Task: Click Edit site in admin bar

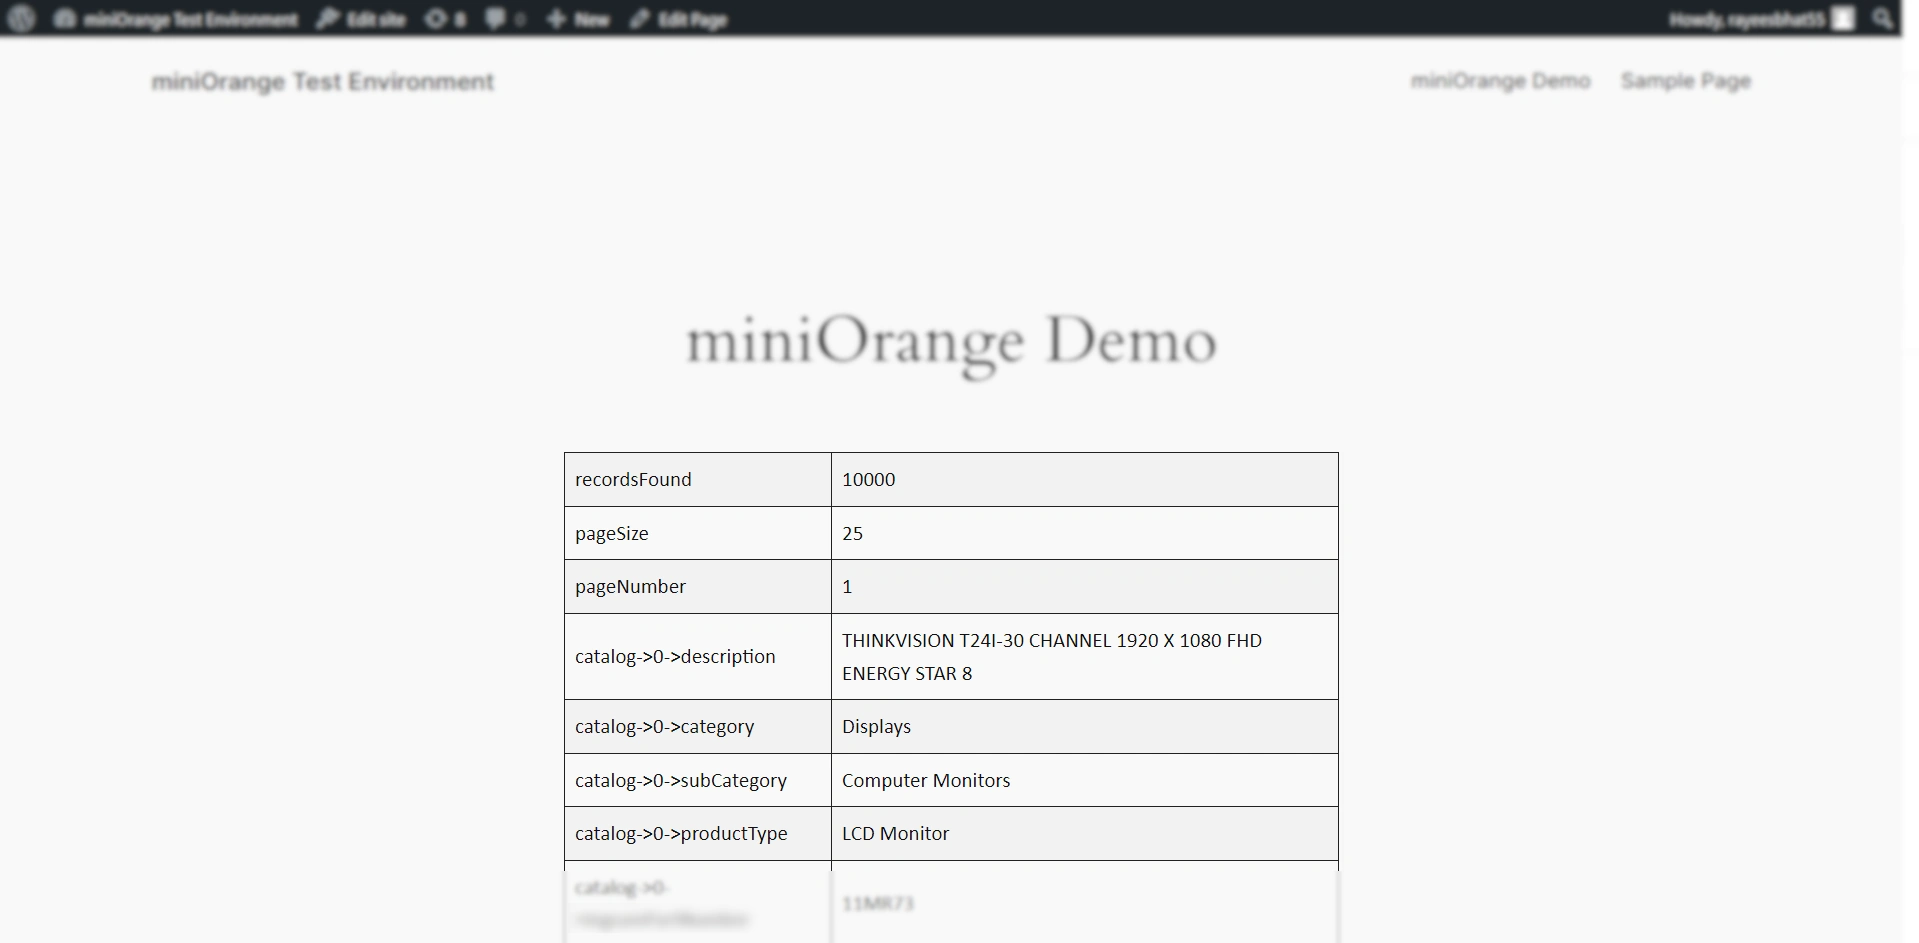Action: [x=361, y=19]
